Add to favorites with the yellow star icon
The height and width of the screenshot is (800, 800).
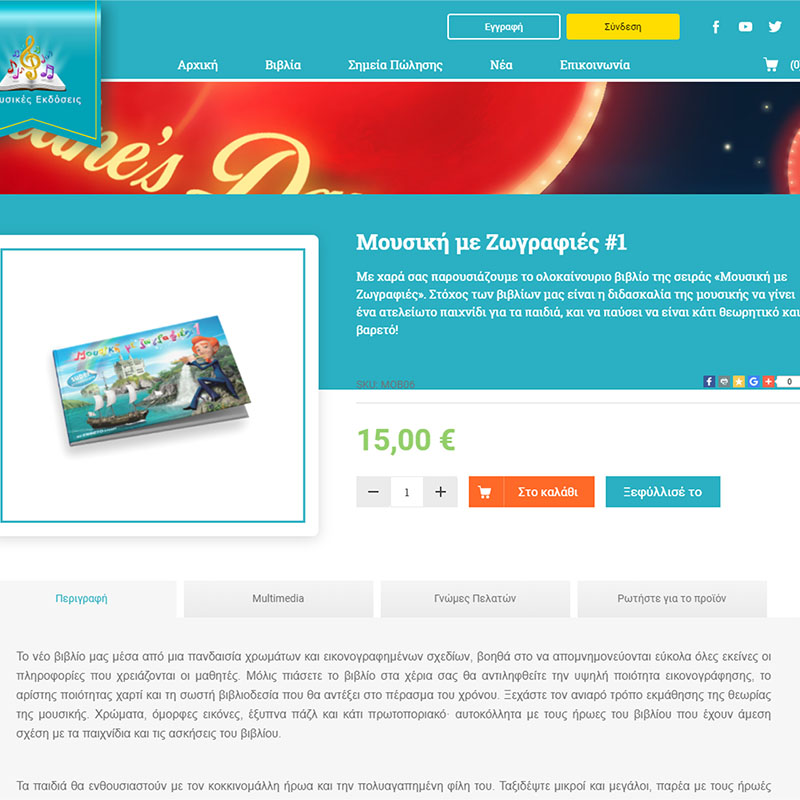coord(739,382)
